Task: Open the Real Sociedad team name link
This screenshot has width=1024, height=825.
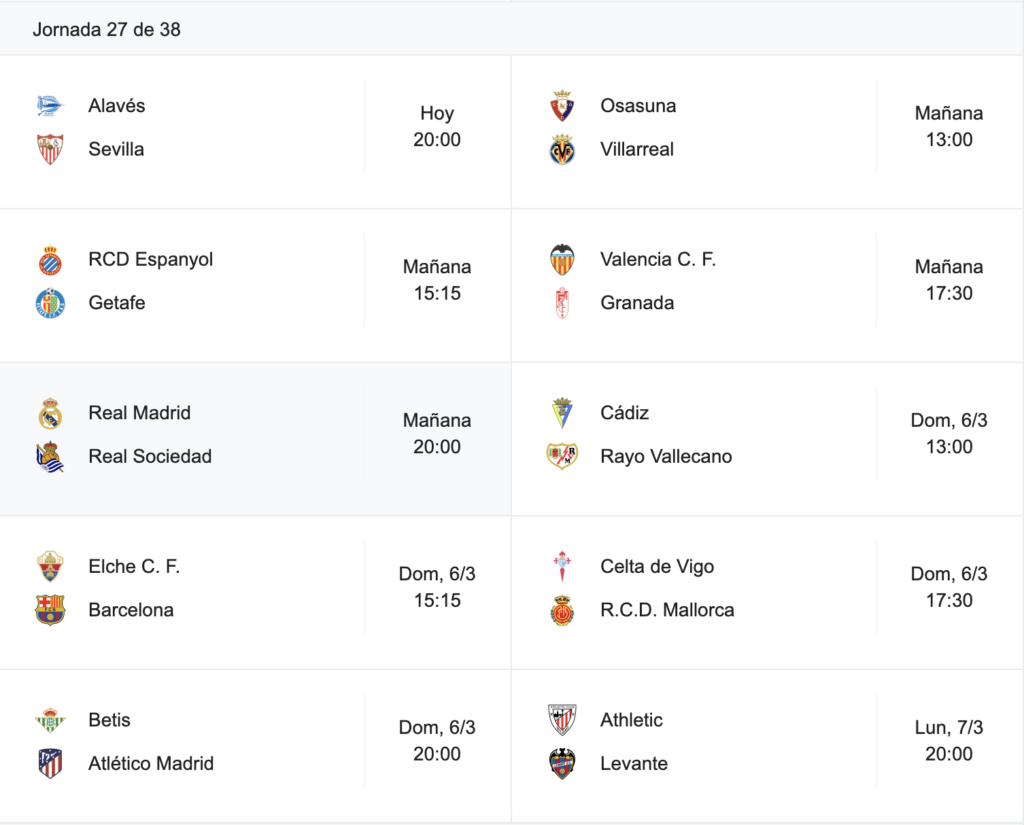Action: tap(150, 456)
